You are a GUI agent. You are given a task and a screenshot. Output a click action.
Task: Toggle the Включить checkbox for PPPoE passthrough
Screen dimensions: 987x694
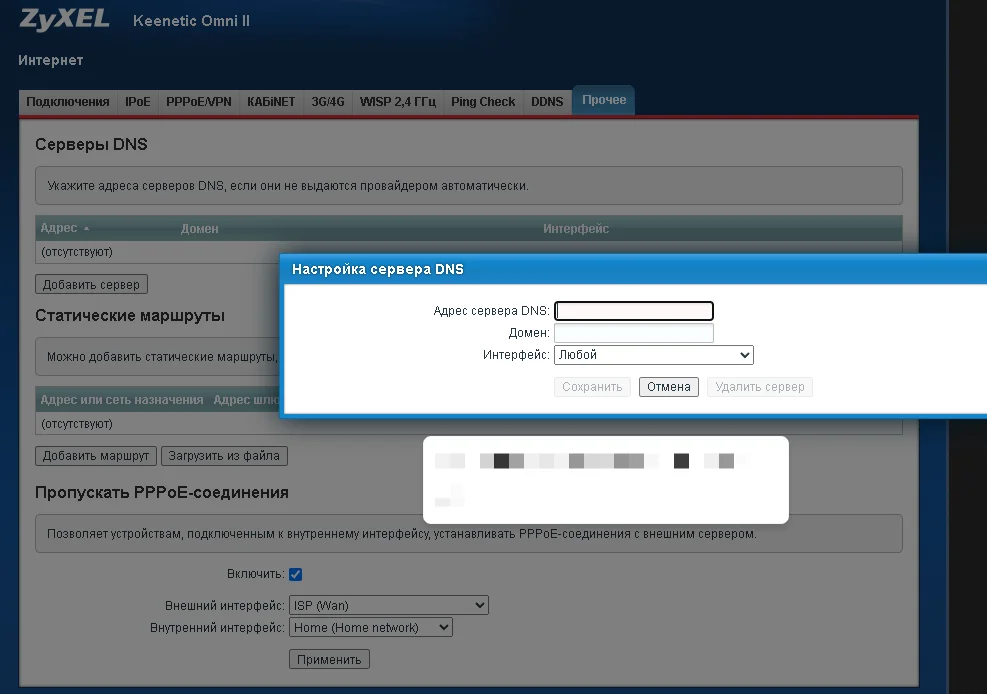point(295,574)
